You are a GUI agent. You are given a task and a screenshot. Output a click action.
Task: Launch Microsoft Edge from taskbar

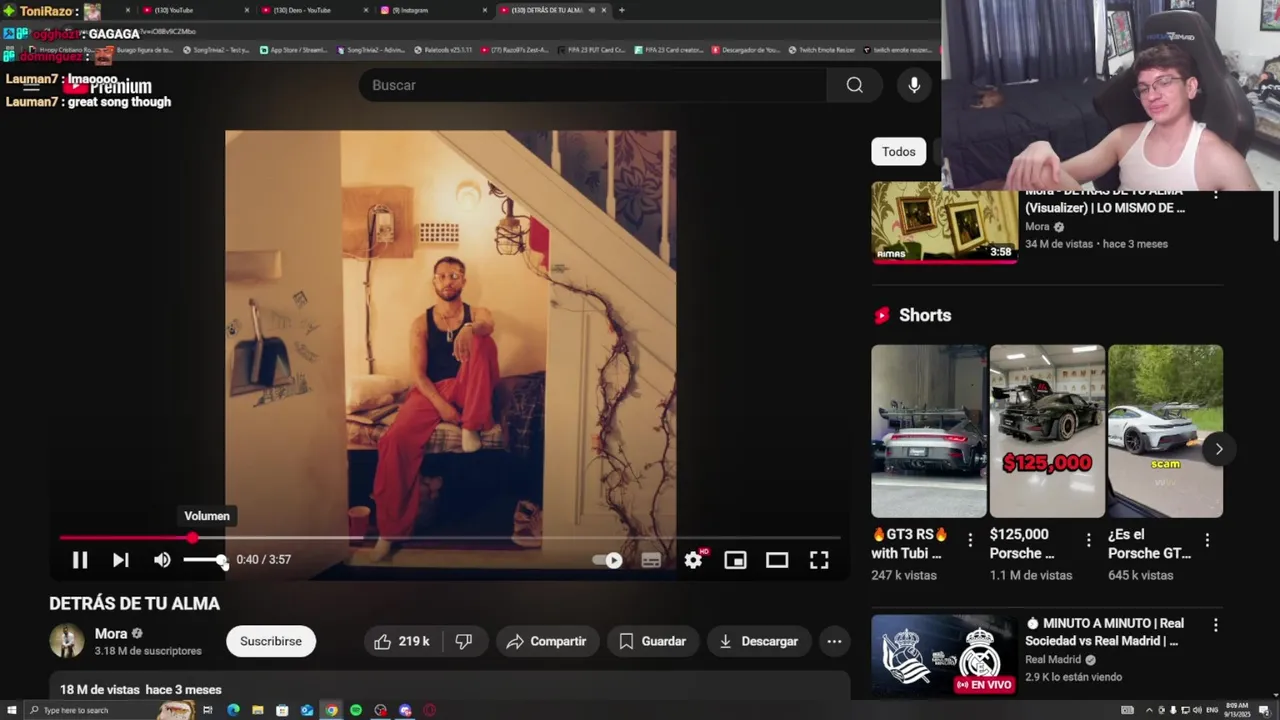point(233,710)
